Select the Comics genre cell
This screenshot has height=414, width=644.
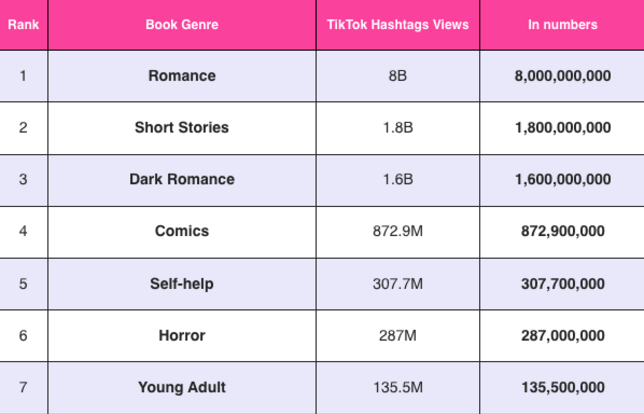[181, 231]
